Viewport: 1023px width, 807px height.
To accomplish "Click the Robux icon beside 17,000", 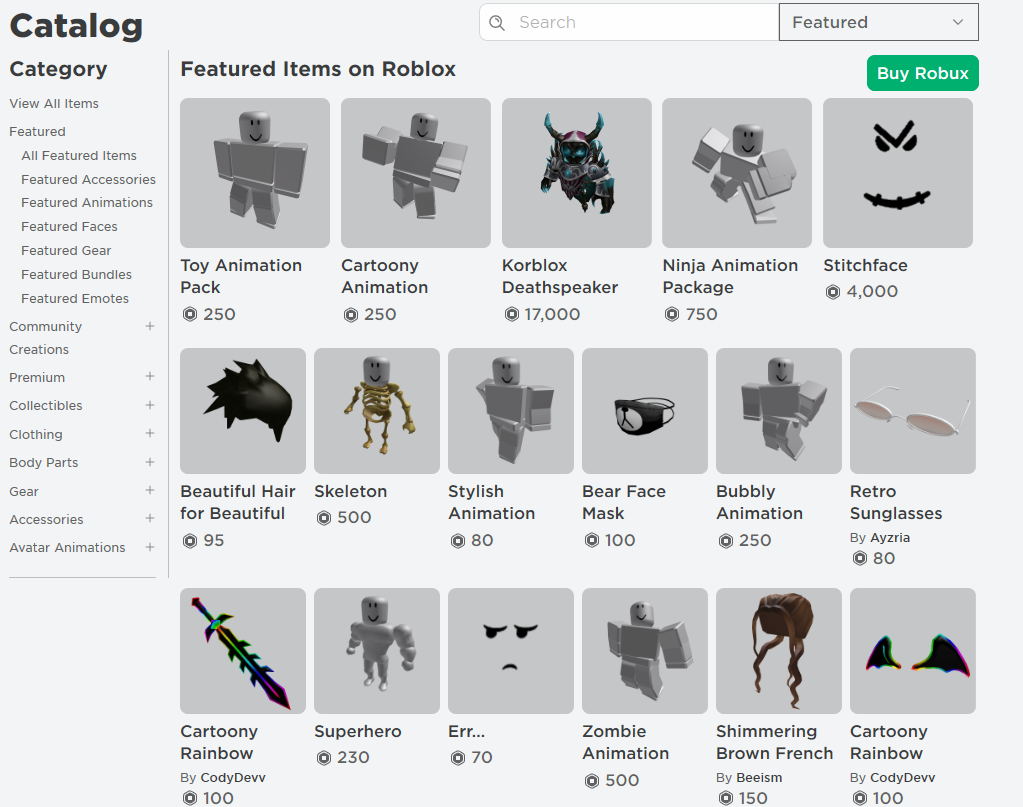I will 512,314.
